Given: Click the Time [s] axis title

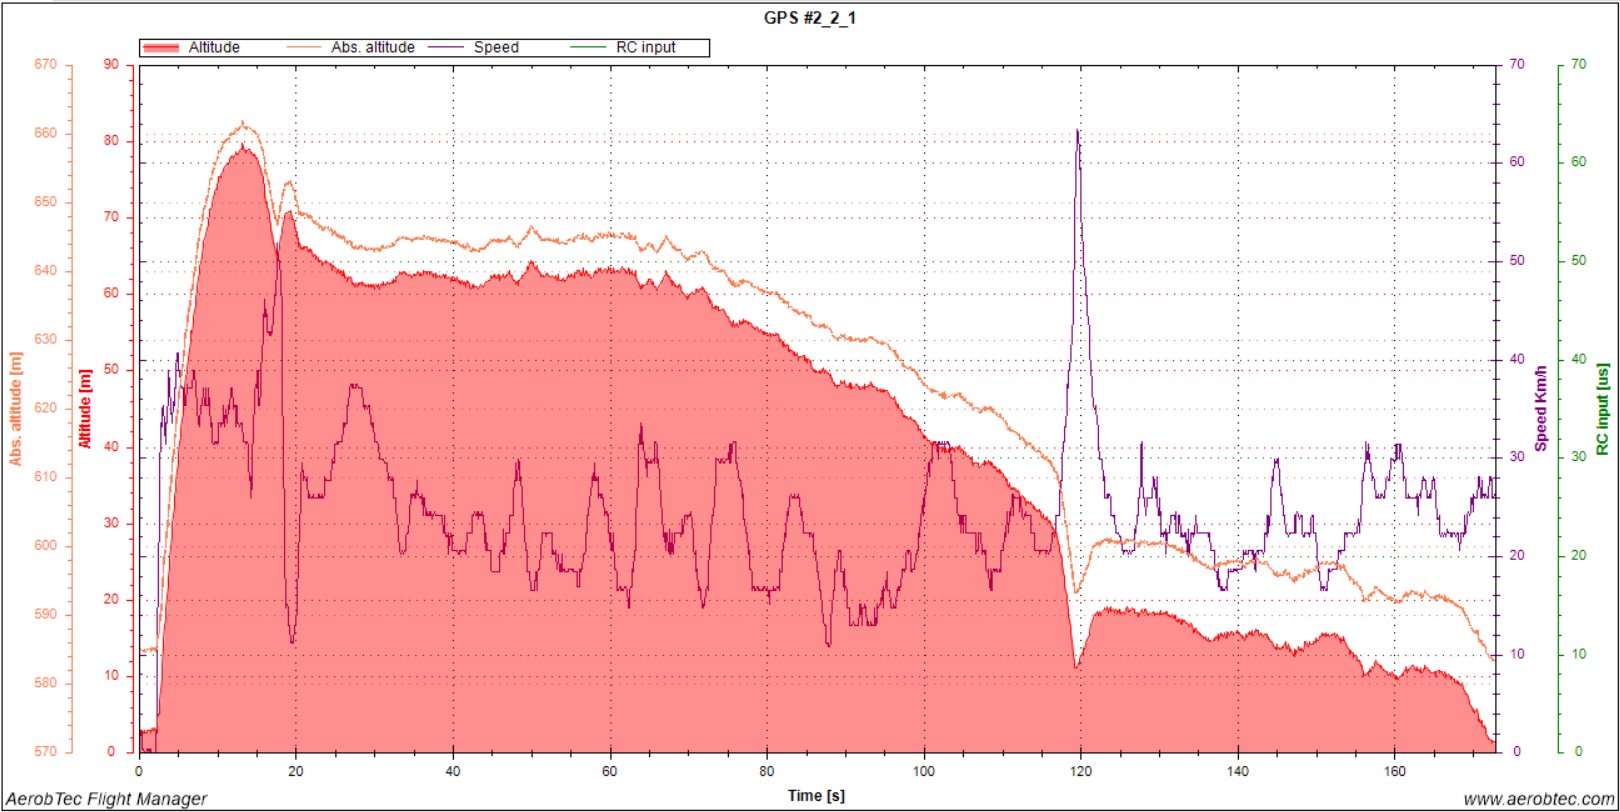Looking at the screenshot, I should (815, 796).
